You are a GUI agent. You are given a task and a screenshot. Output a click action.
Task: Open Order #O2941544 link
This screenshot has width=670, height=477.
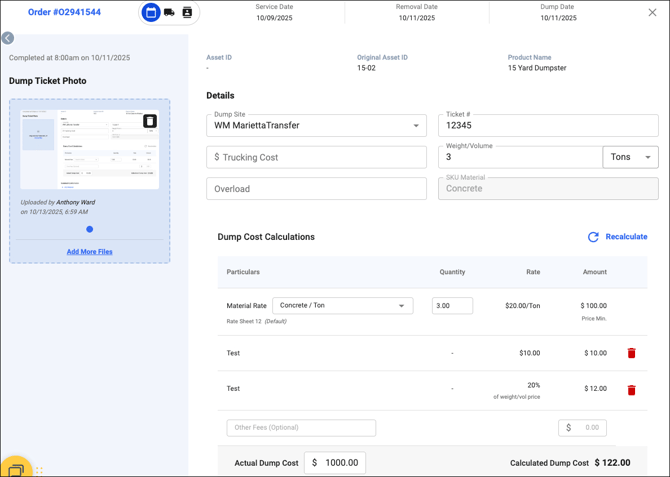tap(64, 13)
